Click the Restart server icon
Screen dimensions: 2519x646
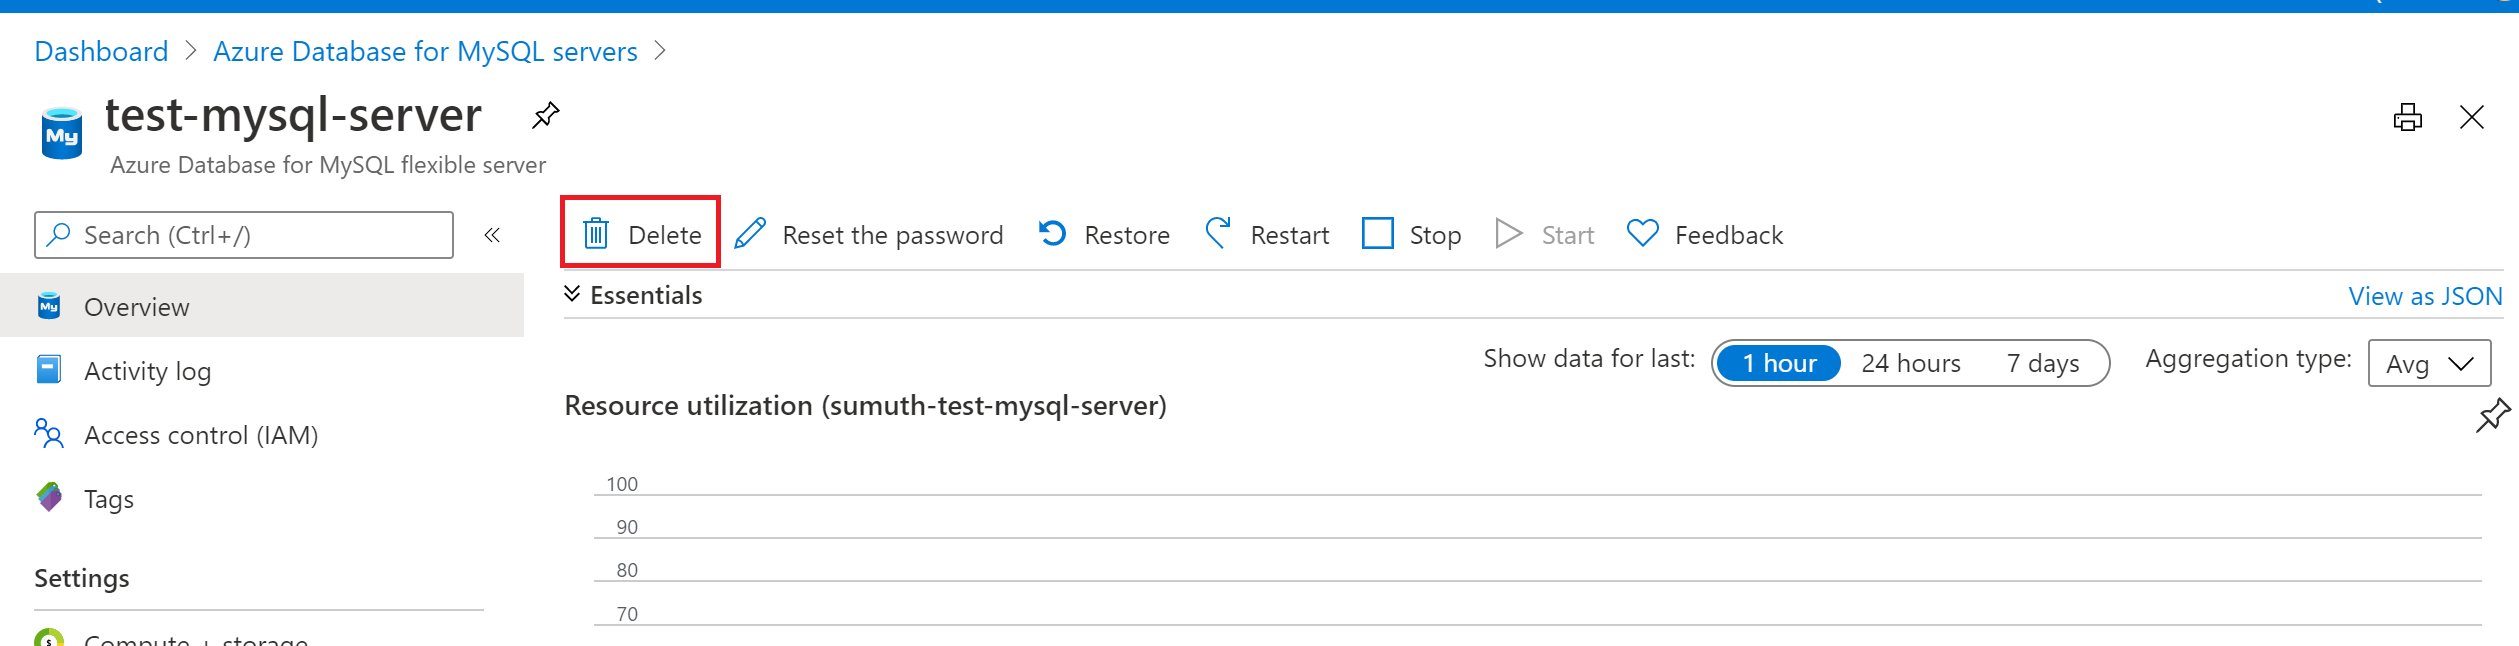pos(1218,234)
